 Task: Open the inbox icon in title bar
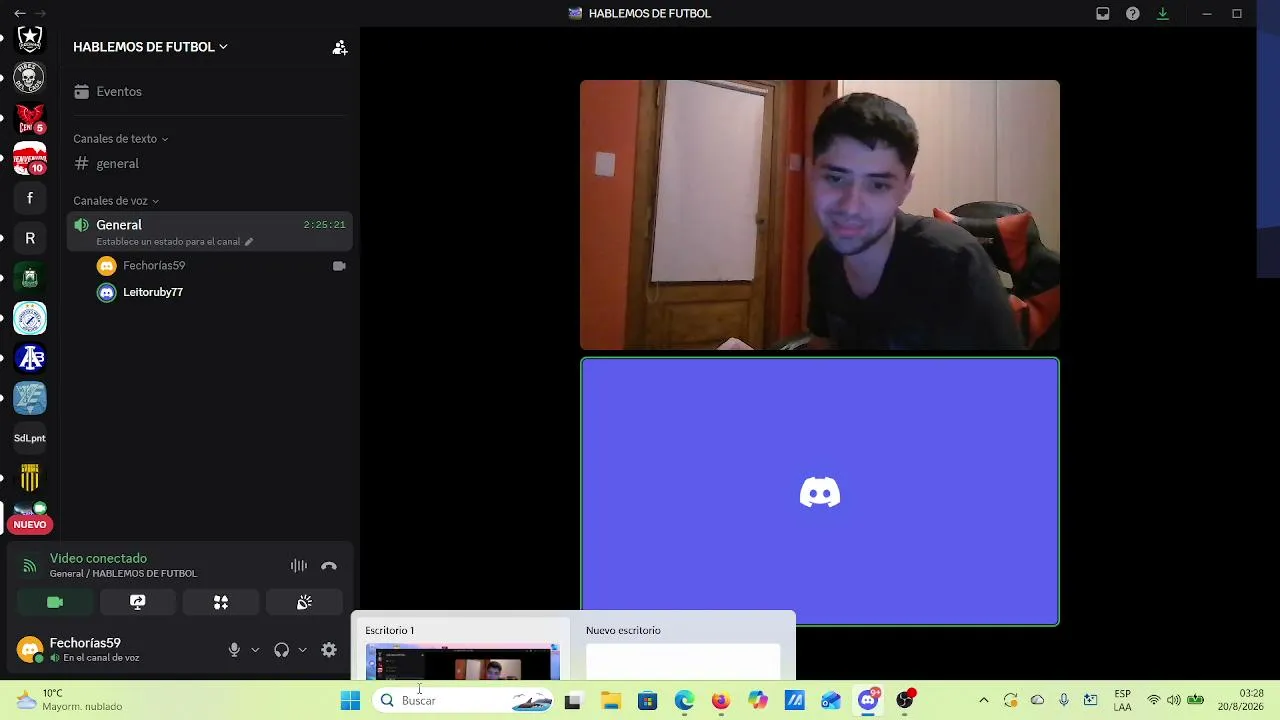coord(1103,14)
